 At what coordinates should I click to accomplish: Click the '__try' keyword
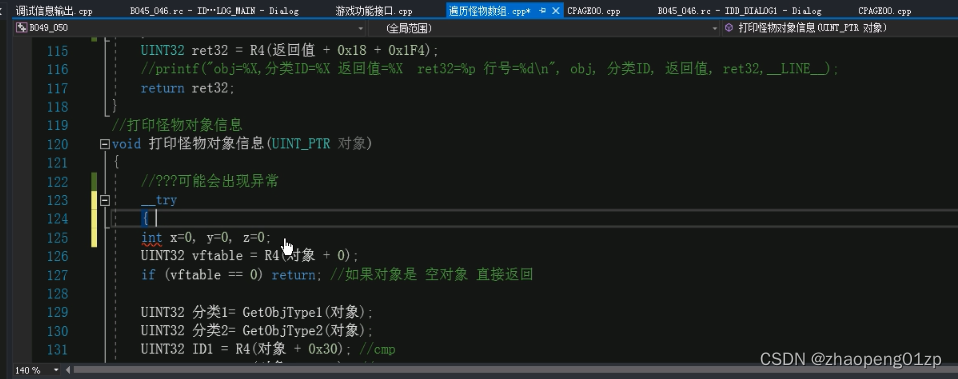point(159,200)
